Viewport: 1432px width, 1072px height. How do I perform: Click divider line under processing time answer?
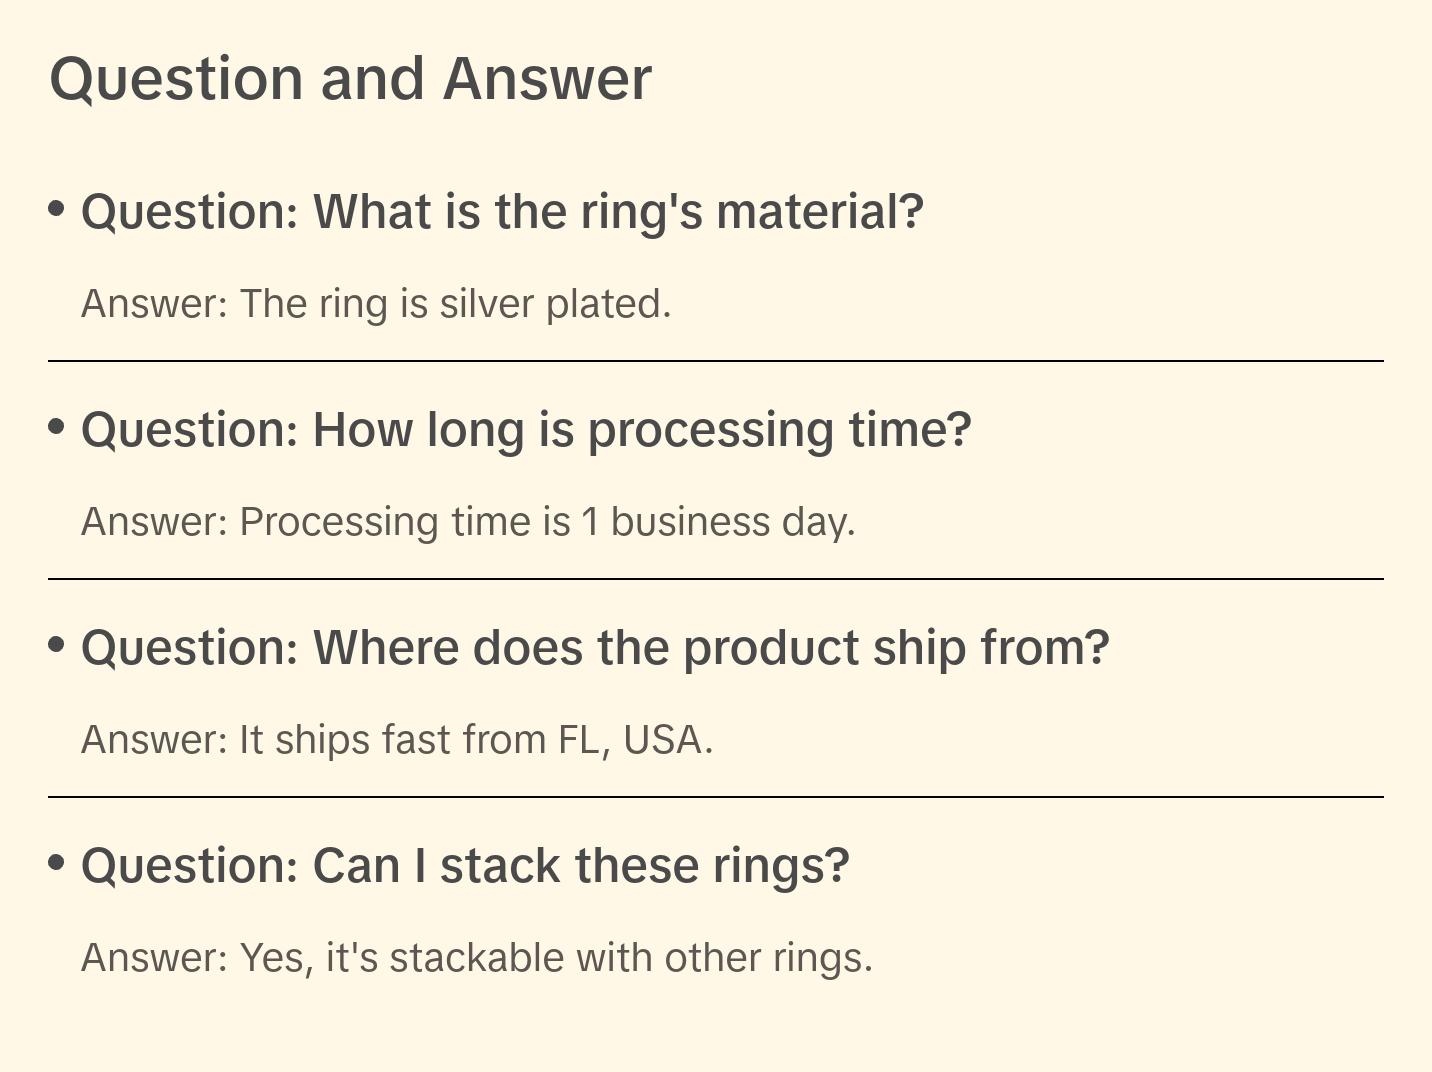click(716, 579)
